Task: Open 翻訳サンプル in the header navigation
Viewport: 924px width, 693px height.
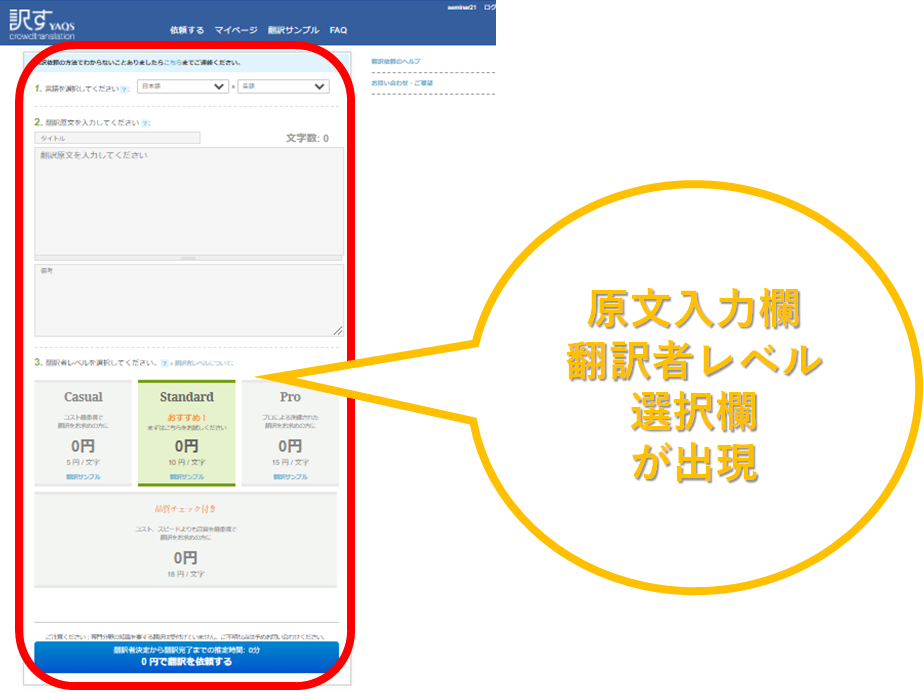Action: tap(293, 30)
